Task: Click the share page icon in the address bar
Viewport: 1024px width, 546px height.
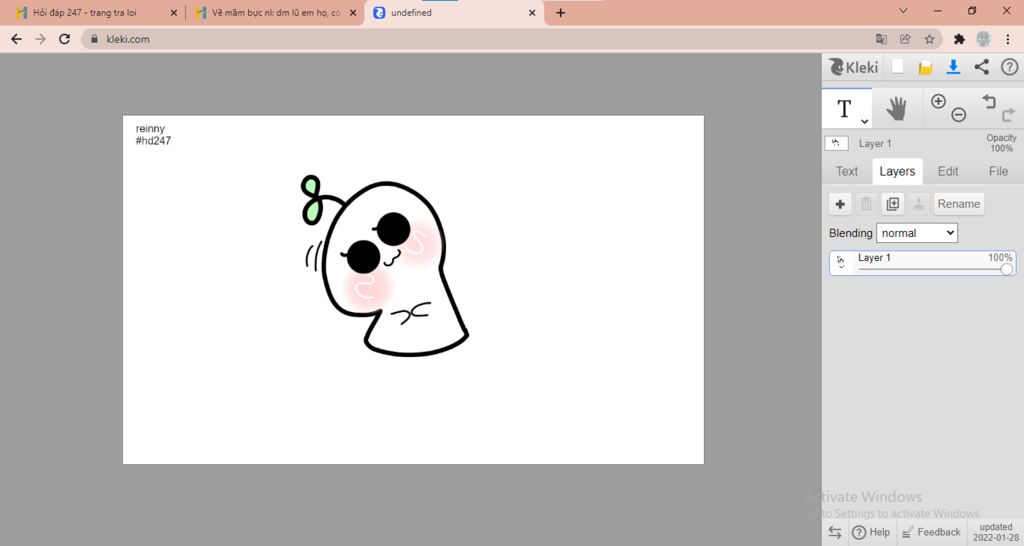Action: tap(905, 39)
